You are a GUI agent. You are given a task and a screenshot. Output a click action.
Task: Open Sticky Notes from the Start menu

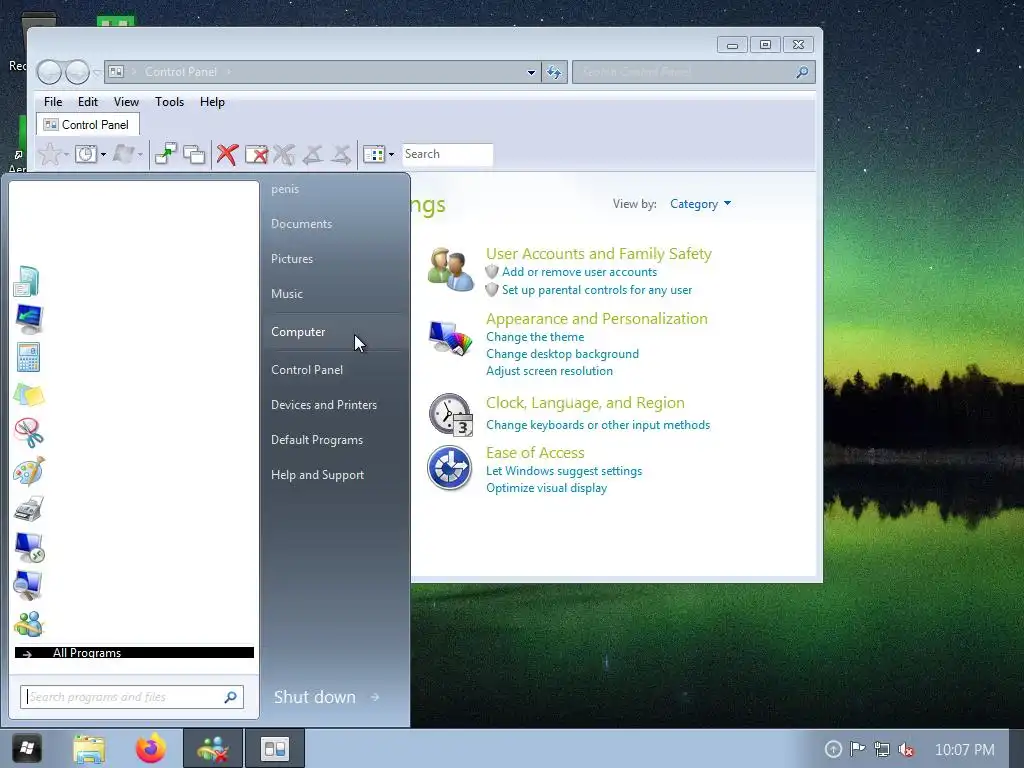(28, 395)
